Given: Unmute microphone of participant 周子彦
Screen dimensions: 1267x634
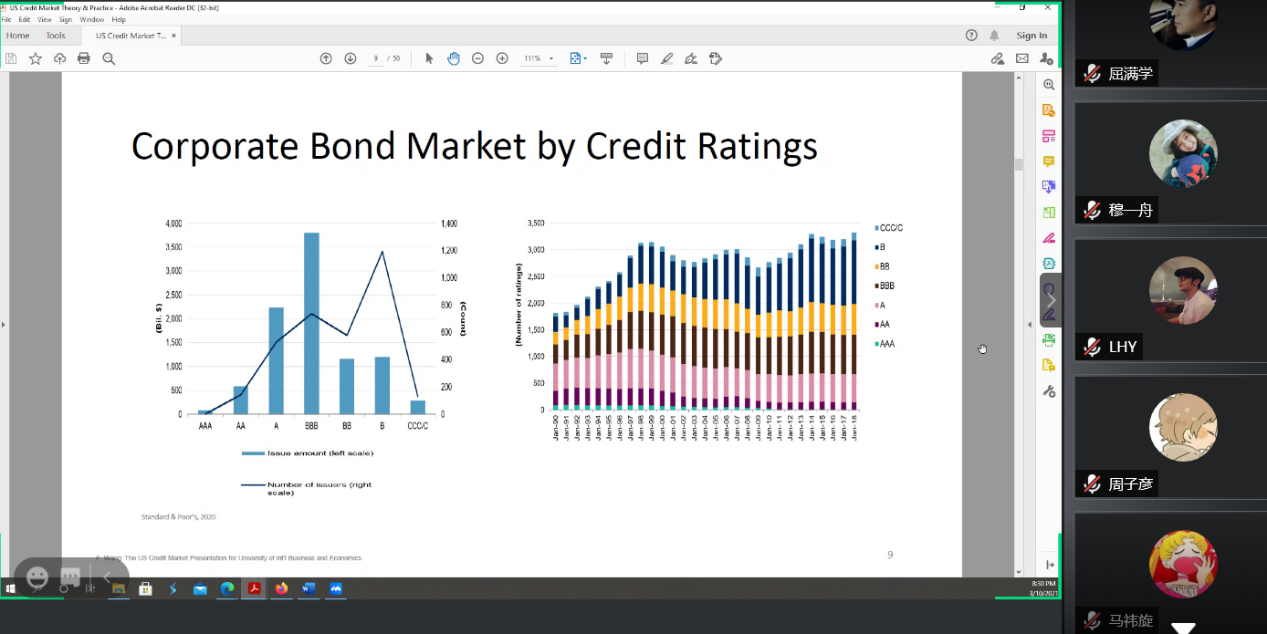Looking at the screenshot, I should (x=1091, y=484).
